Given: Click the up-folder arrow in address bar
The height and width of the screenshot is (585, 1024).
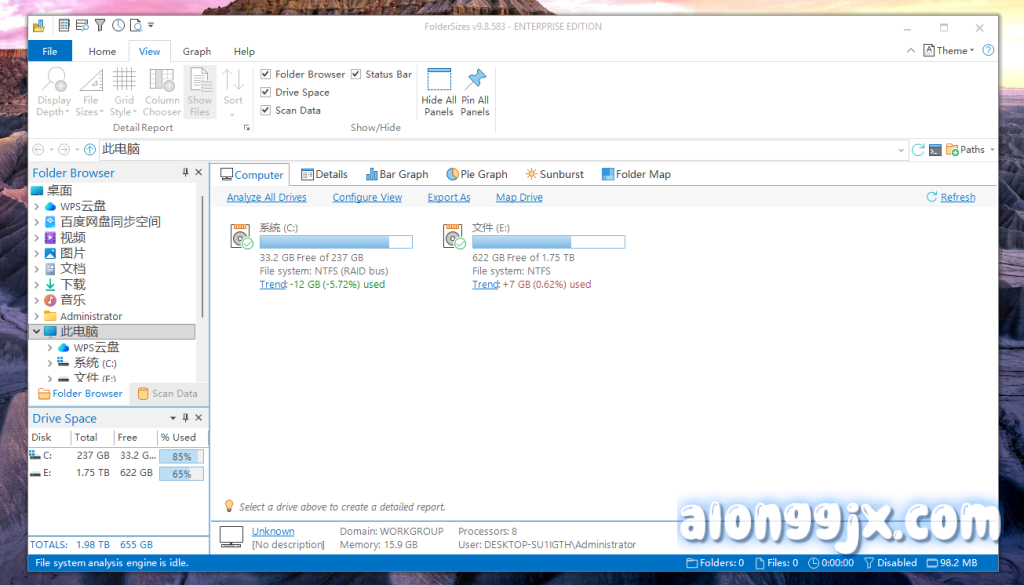Looking at the screenshot, I should coord(90,150).
